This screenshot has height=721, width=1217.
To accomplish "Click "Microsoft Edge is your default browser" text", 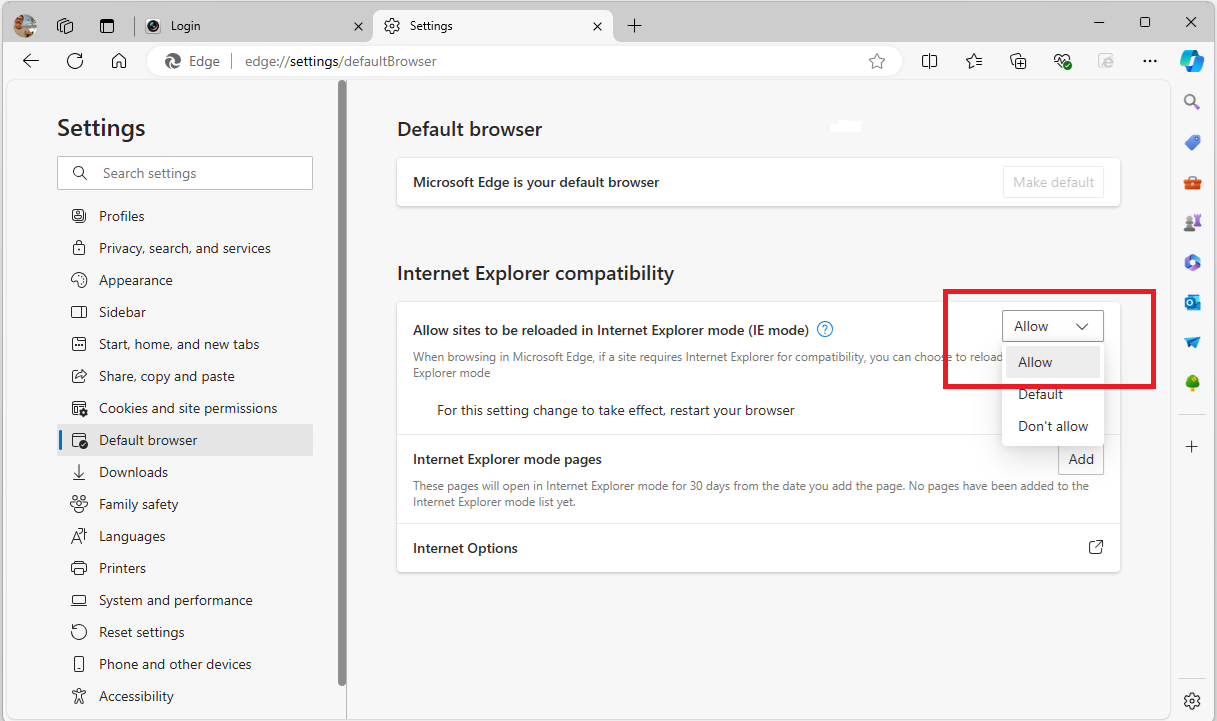I will (536, 182).
